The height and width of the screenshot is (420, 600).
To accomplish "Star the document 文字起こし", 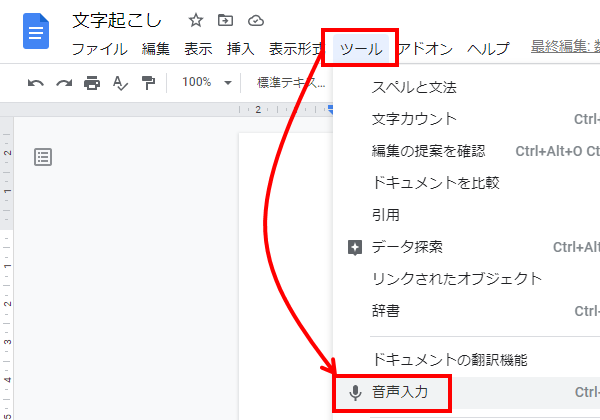I will point(196,20).
